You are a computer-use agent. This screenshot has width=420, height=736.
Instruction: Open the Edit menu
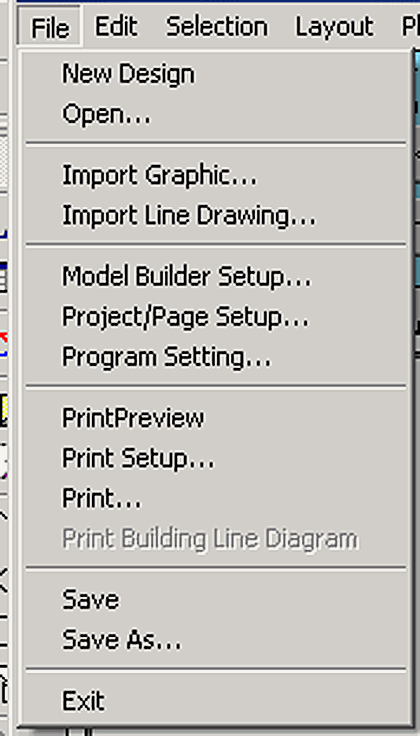tap(116, 27)
